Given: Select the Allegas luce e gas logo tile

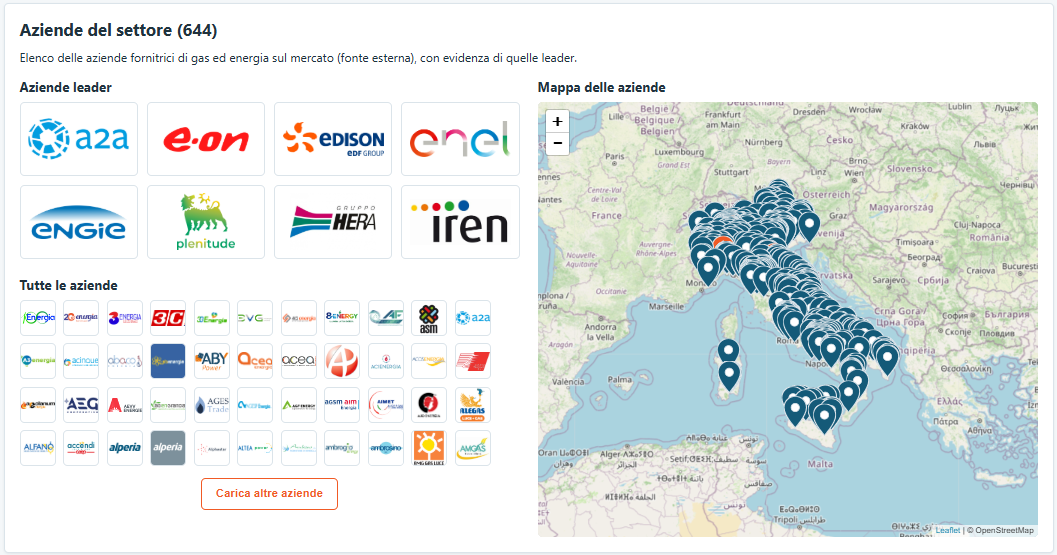Looking at the screenshot, I should 473,405.
